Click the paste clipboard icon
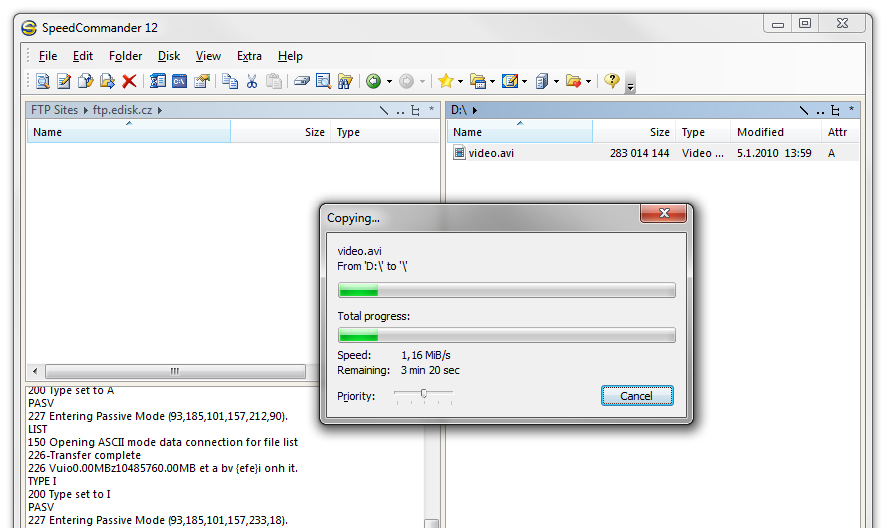888x529 pixels. click(x=273, y=82)
